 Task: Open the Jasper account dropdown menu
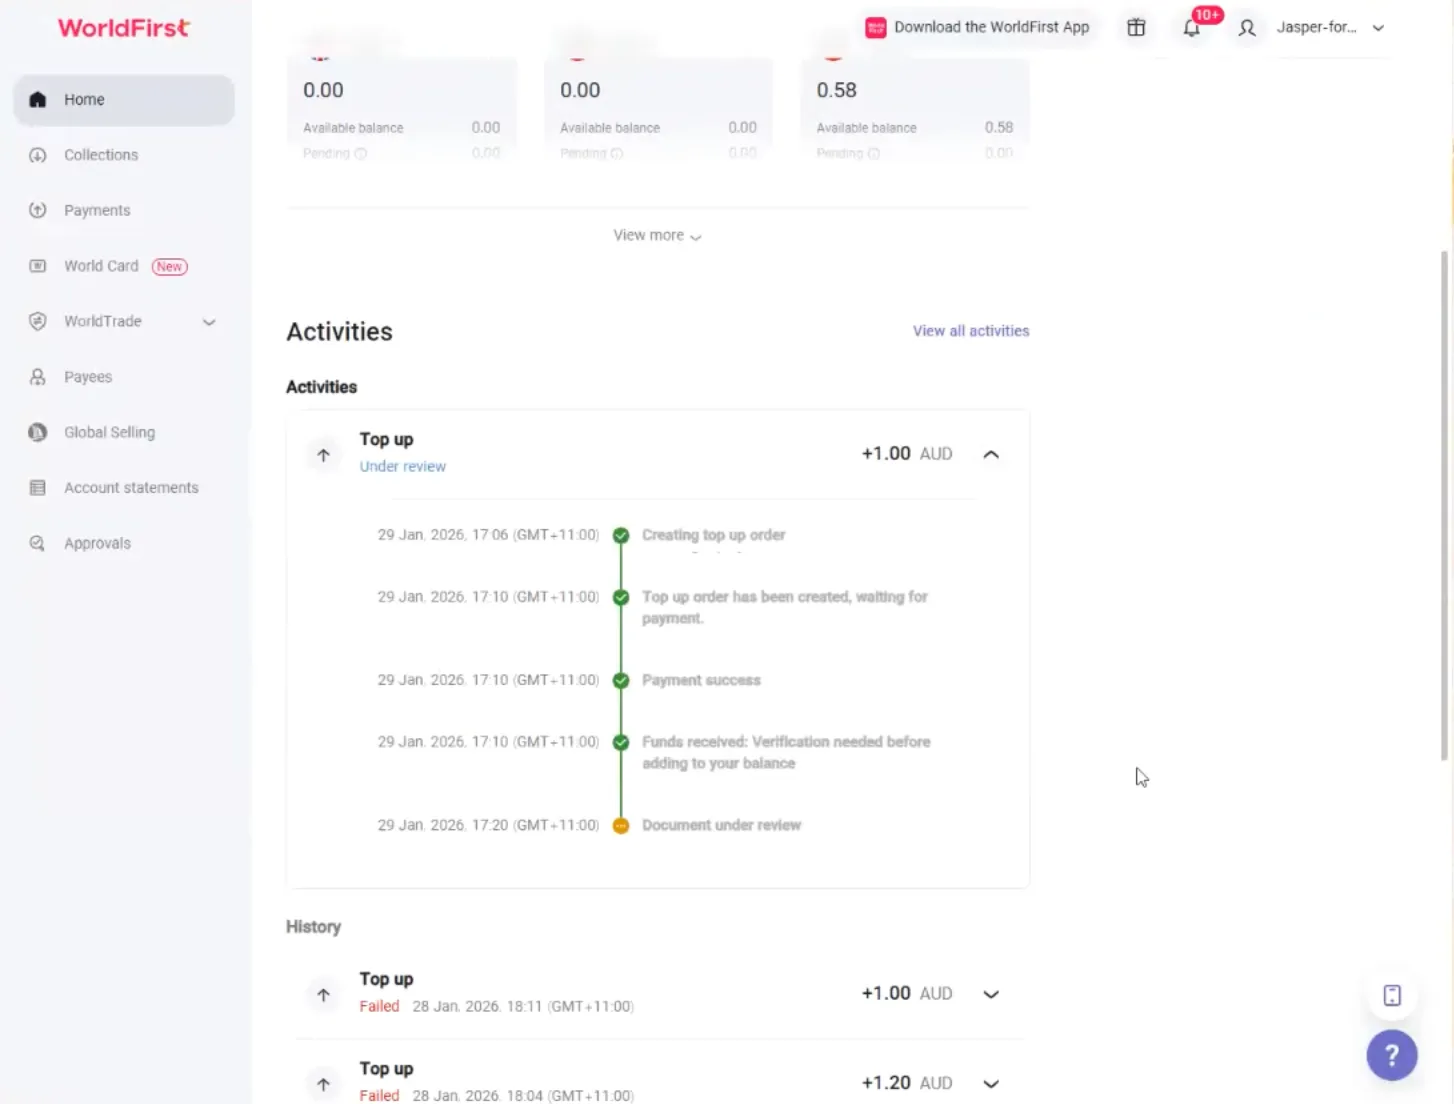pyautogui.click(x=1378, y=28)
